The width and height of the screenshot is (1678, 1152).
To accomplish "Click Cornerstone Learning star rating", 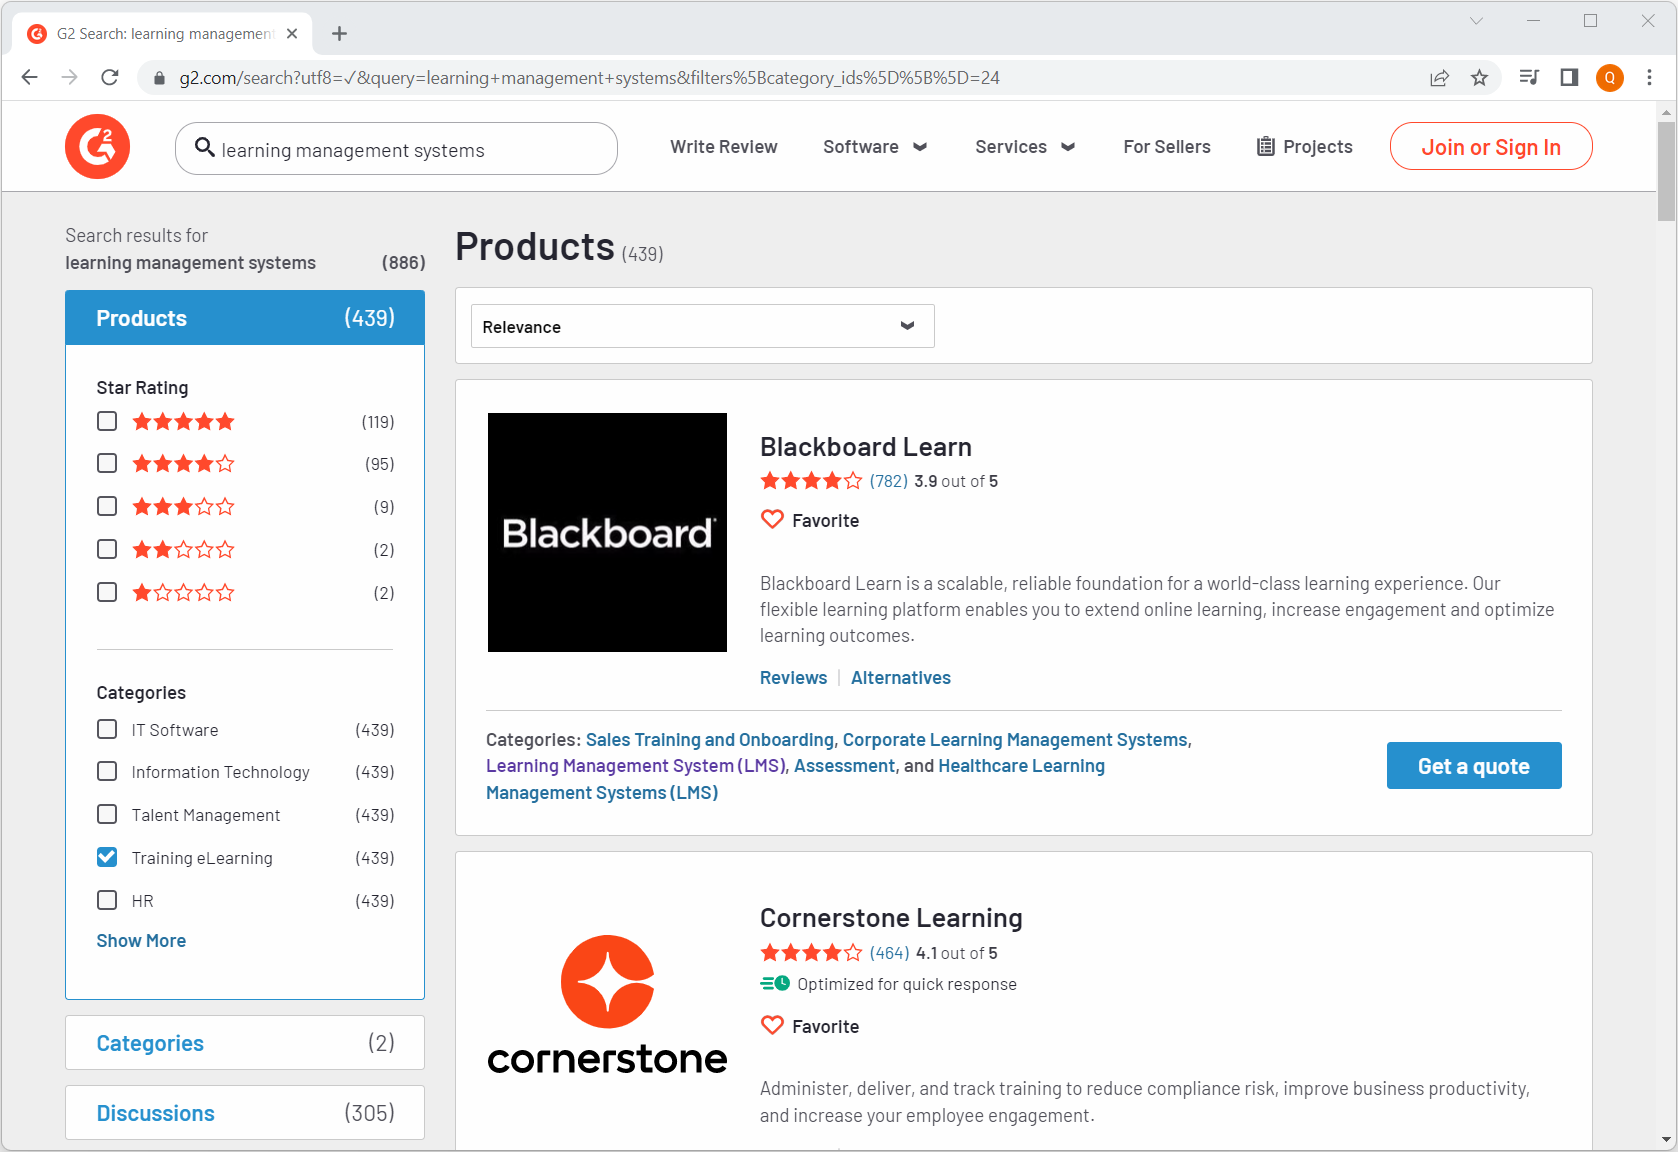I will pos(811,953).
